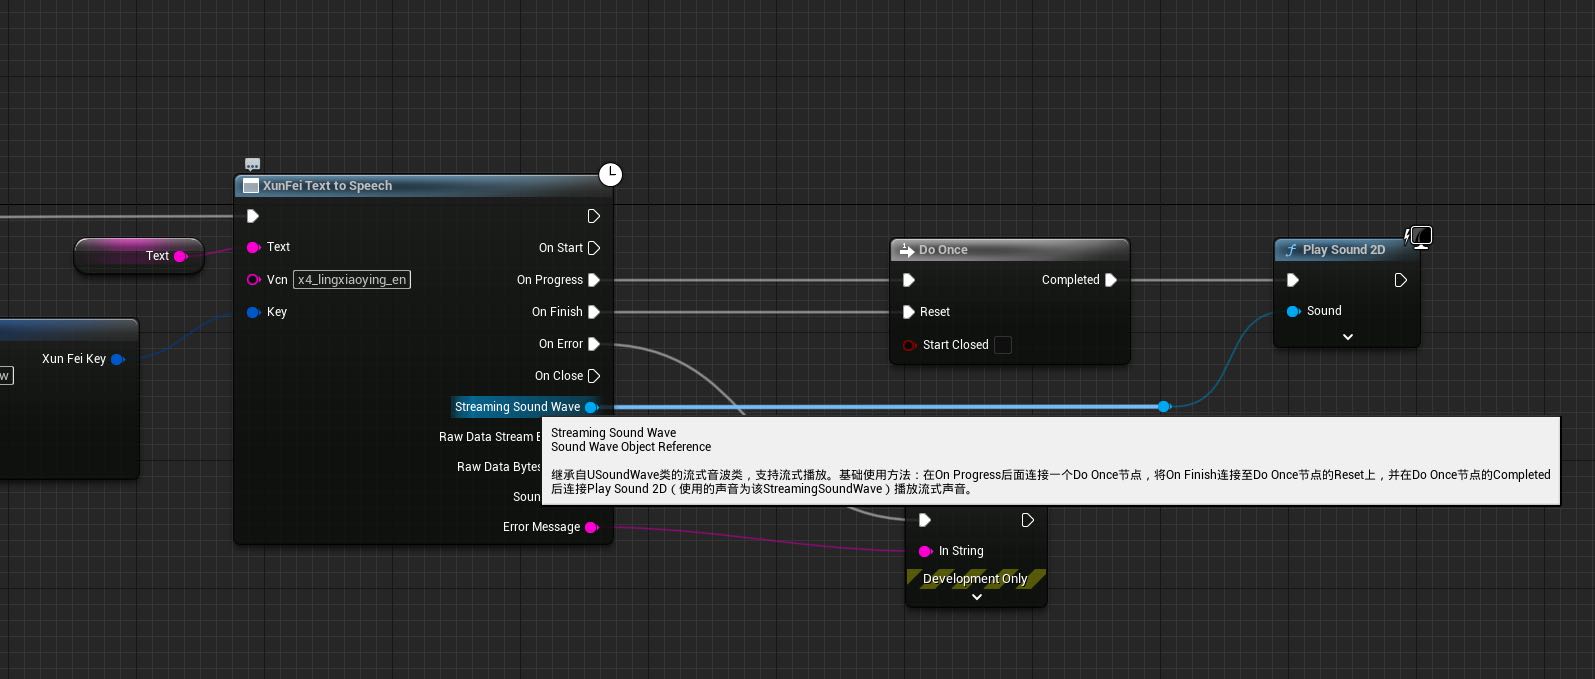Click the Completed label on Do Once
The width and height of the screenshot is (1595, 679).
[x=1070, y=280]
